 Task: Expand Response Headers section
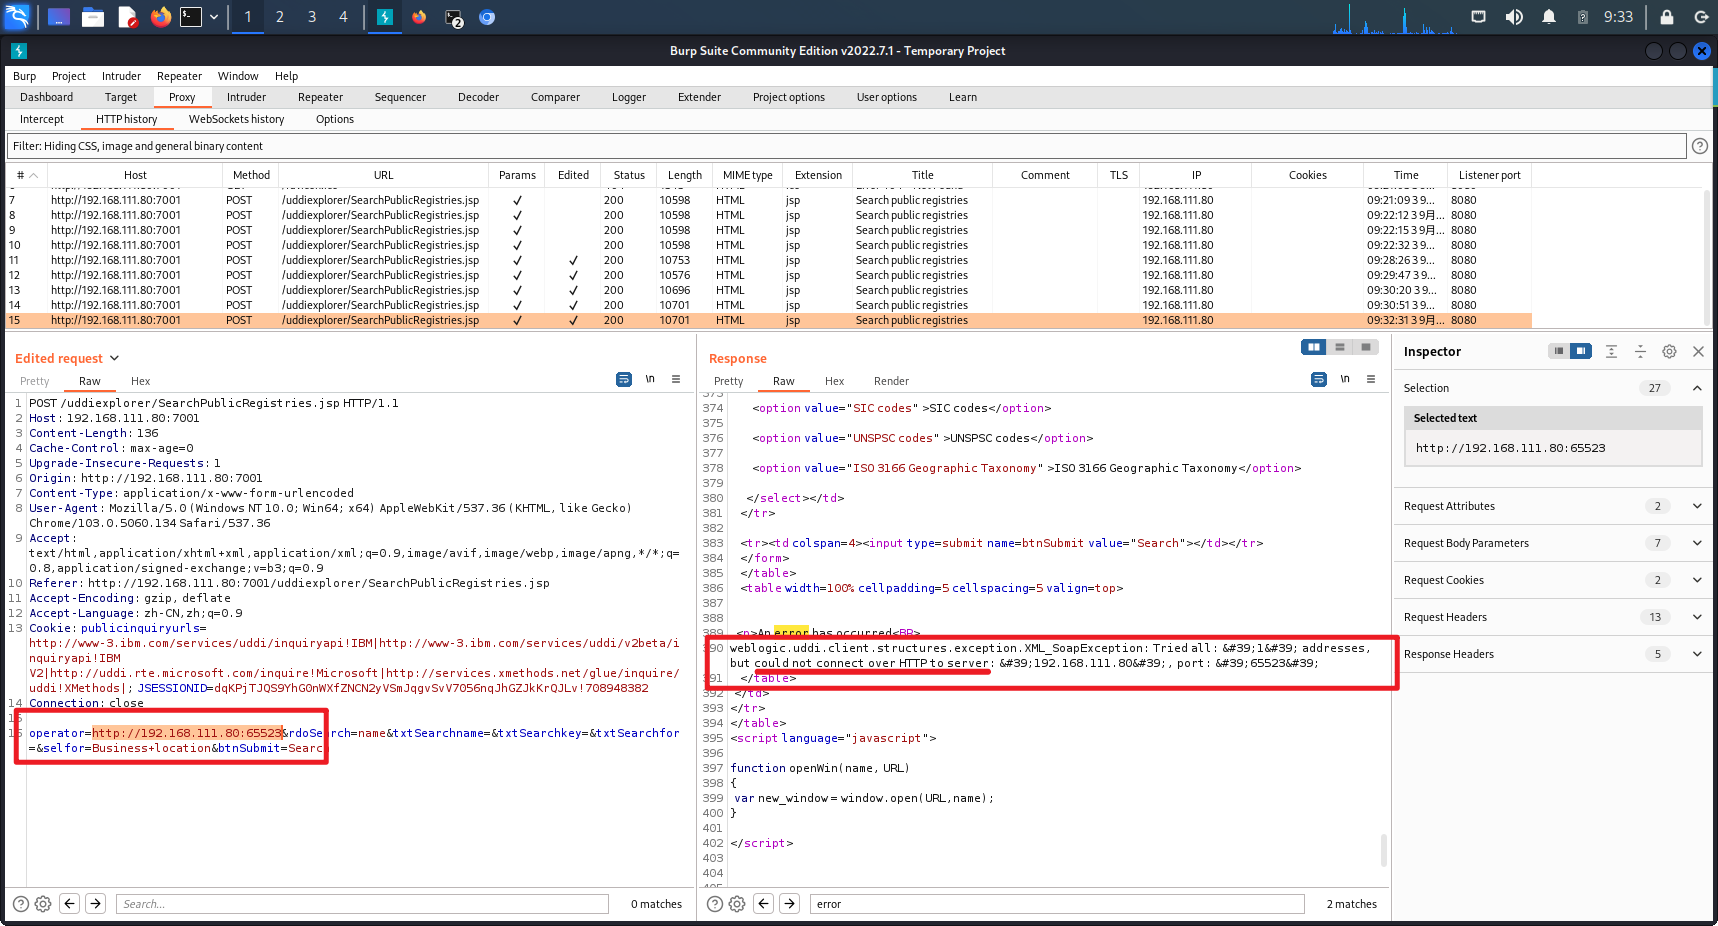[1697, 654]
